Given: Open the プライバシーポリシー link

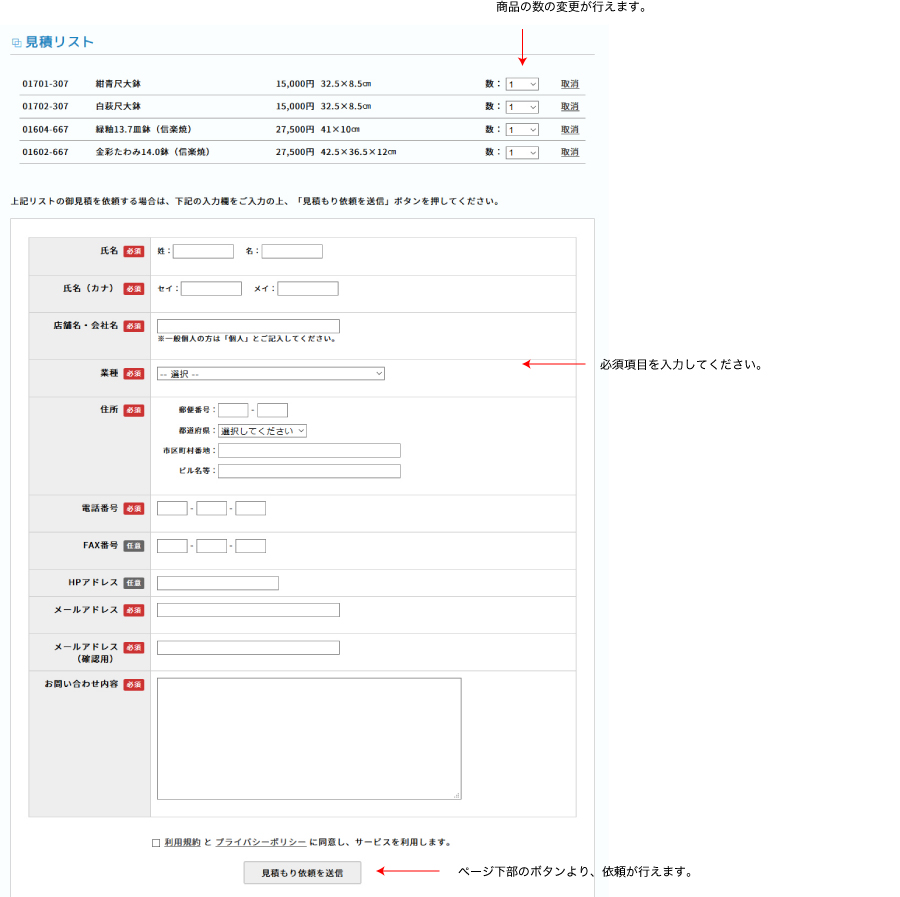Looking at the screenshot, I should pyautogui.click(x=260, y=842).
